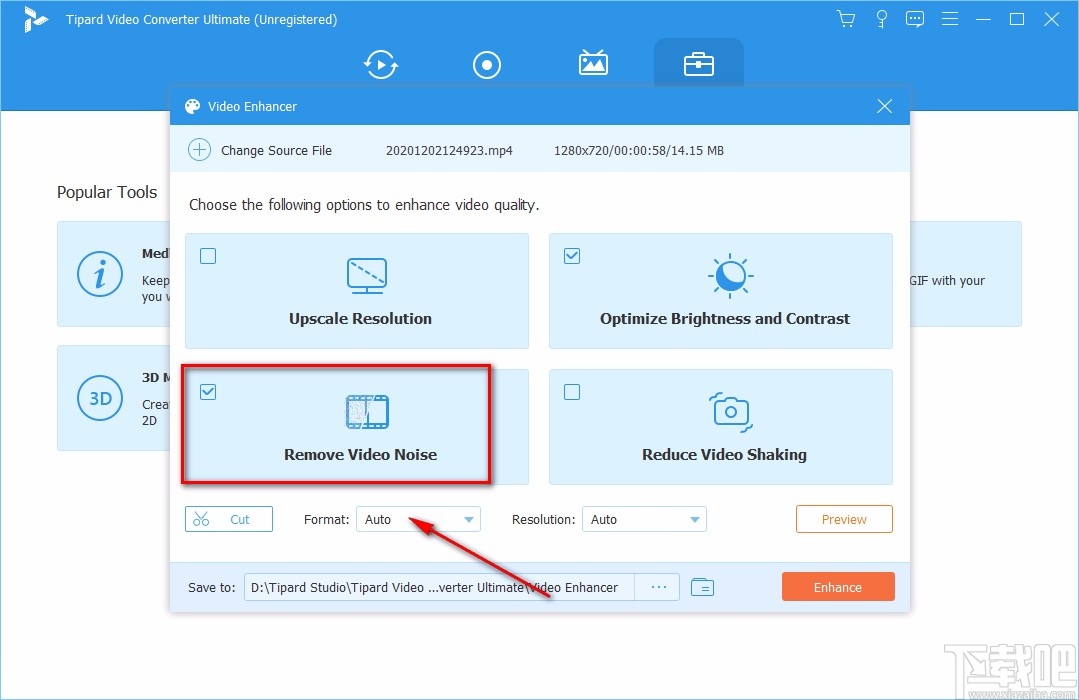Open the MV maker tab
The image size is (1079, 700).
point(592,63)
